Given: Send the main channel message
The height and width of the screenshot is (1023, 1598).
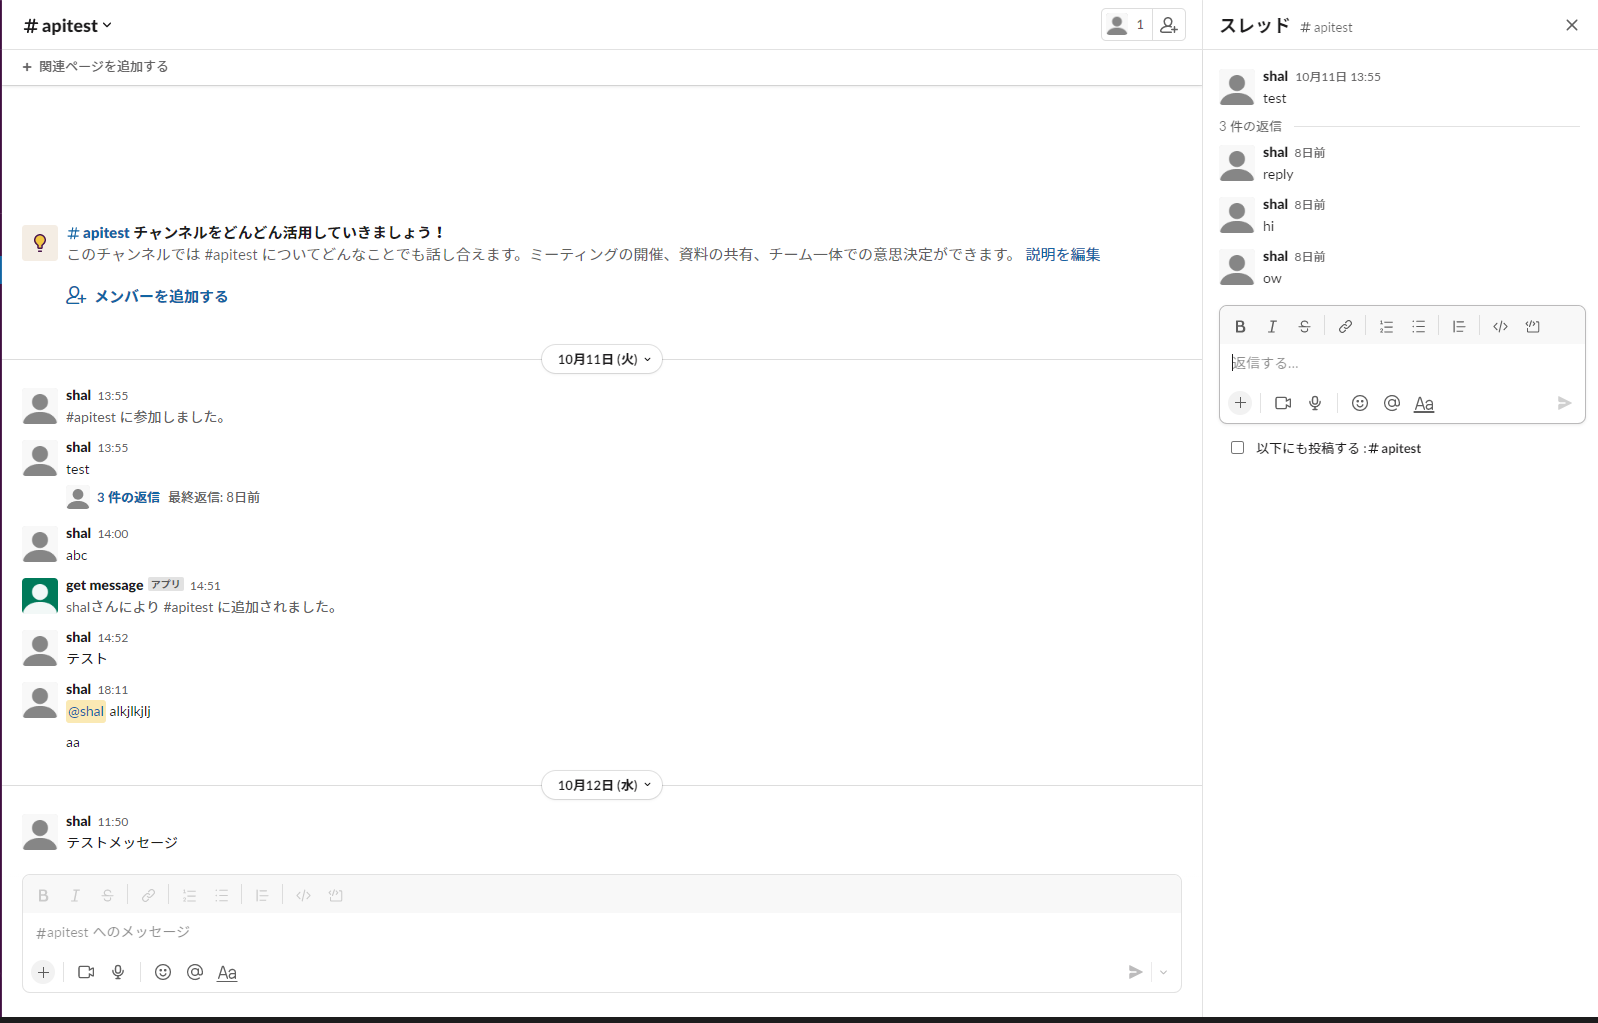Looking at the screenshot, I should [x=1135, y=972].
